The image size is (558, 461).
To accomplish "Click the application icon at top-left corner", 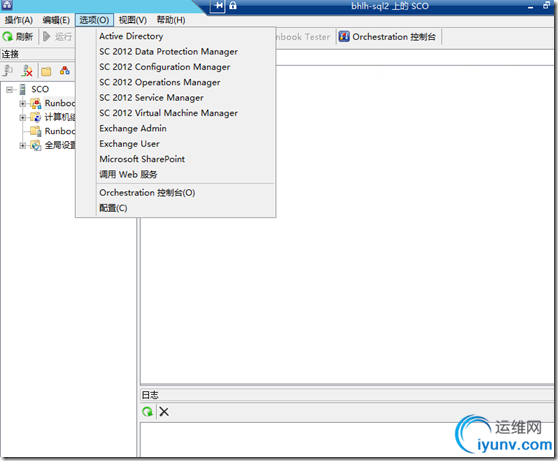I will [7, 5].
